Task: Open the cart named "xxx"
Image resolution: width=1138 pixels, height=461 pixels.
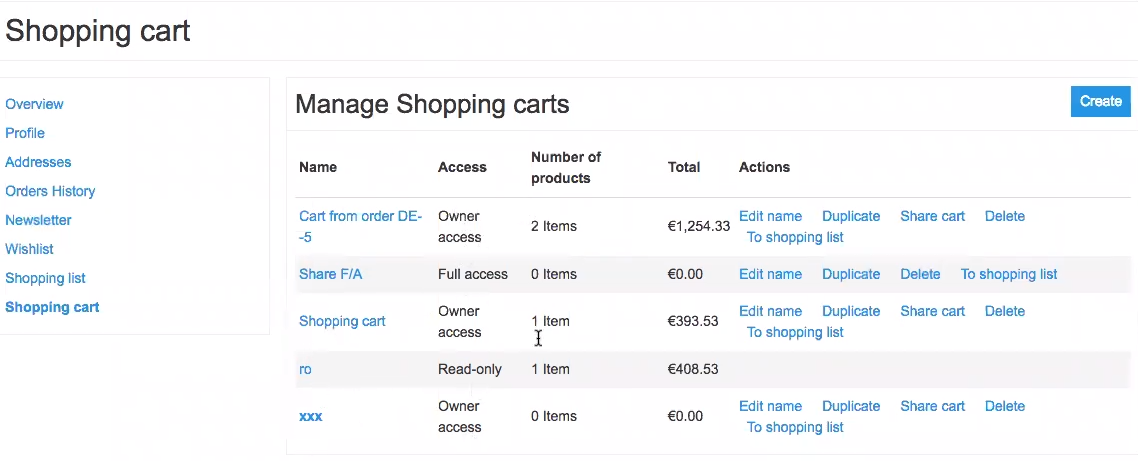Action: pos(310,416)
